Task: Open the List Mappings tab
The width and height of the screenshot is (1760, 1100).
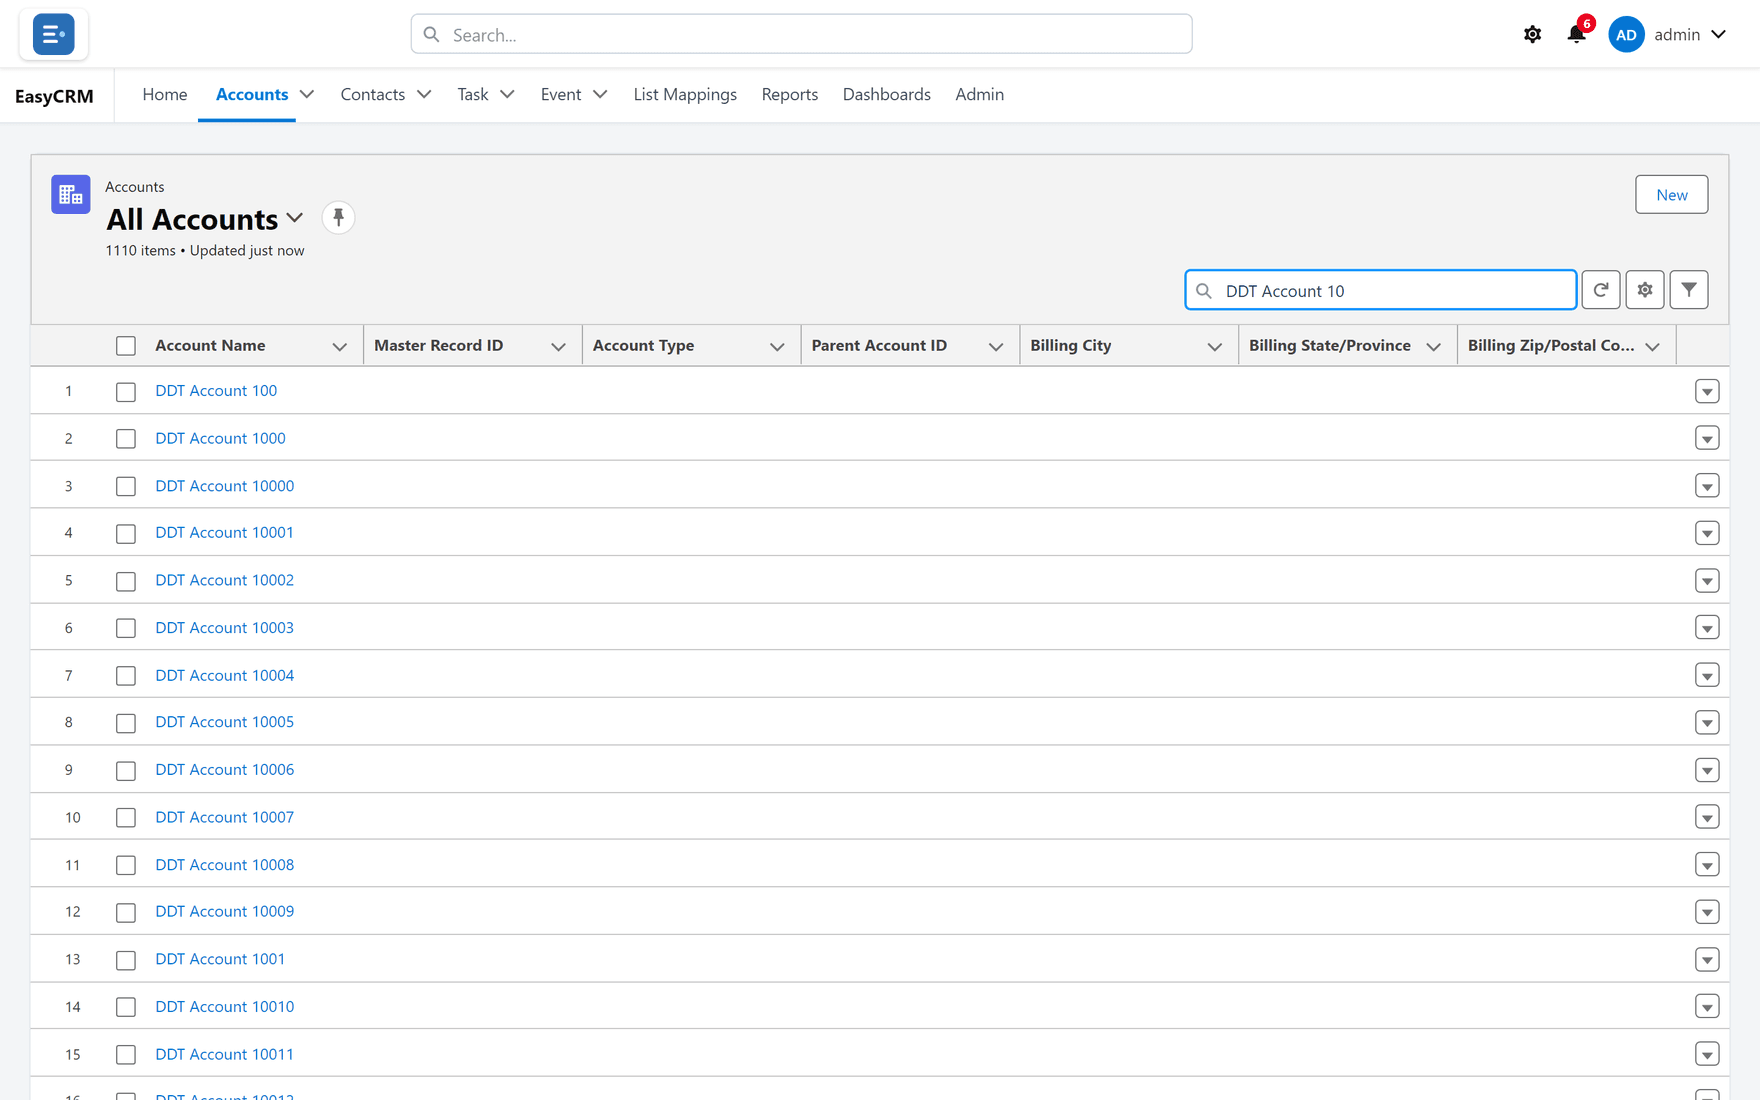Action: tap(685, 94)
